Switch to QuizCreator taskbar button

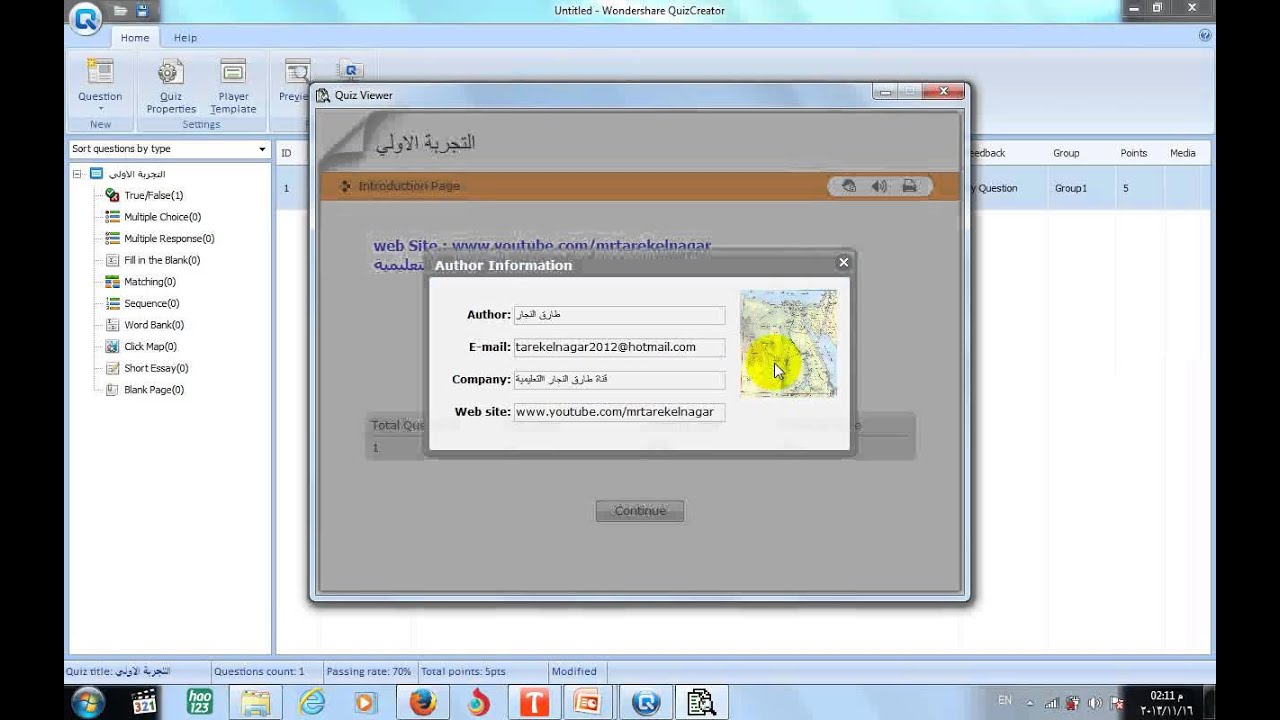646,702
